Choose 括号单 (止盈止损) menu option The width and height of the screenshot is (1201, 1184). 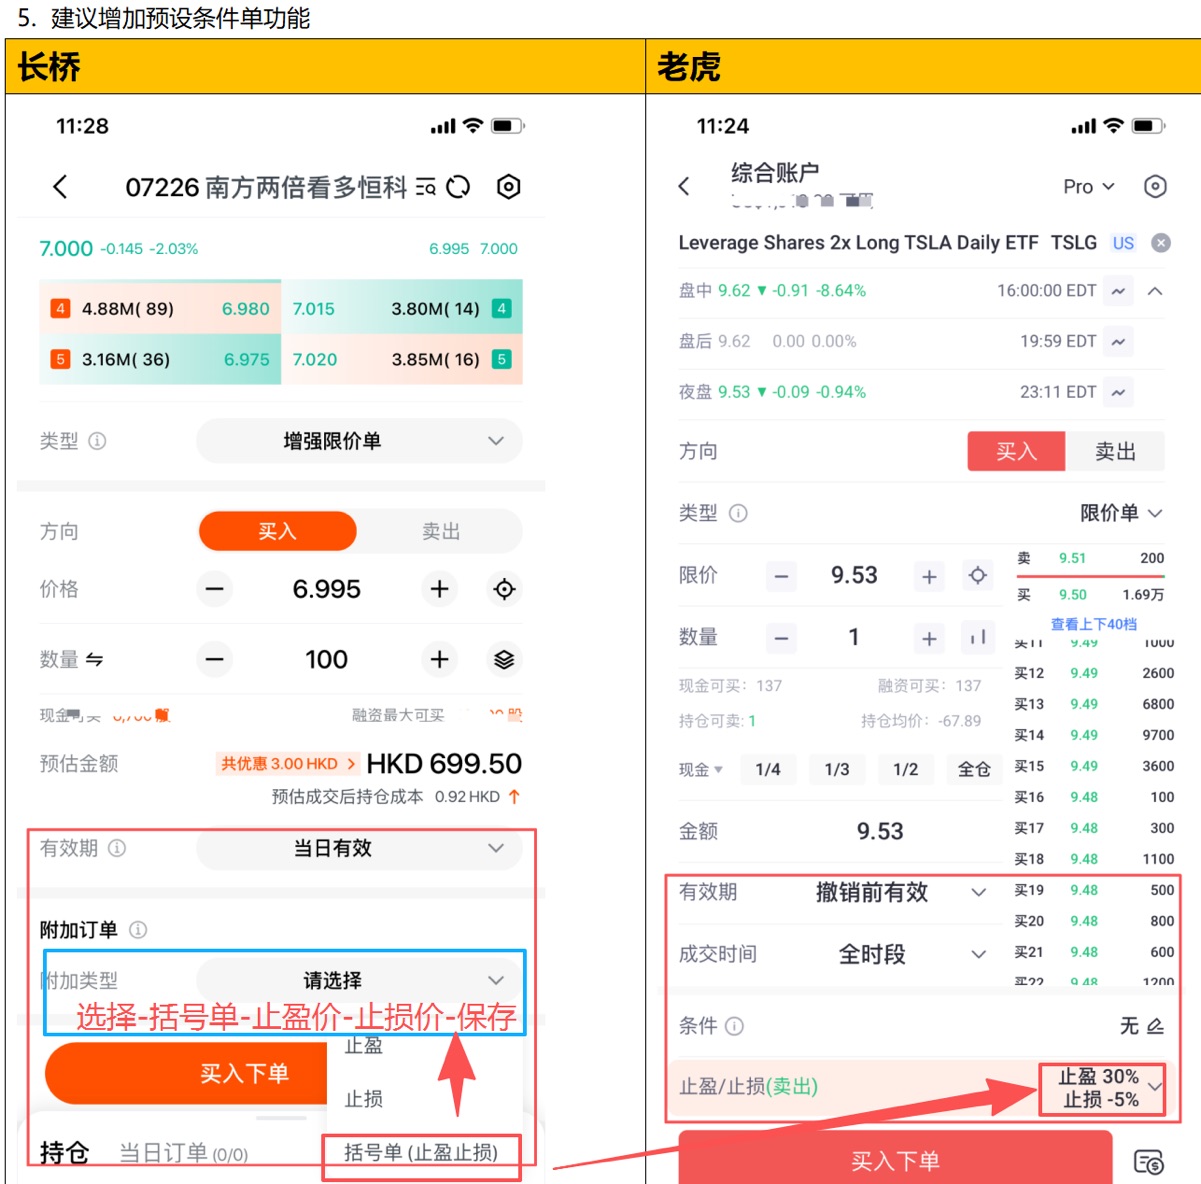[421, 1153]
